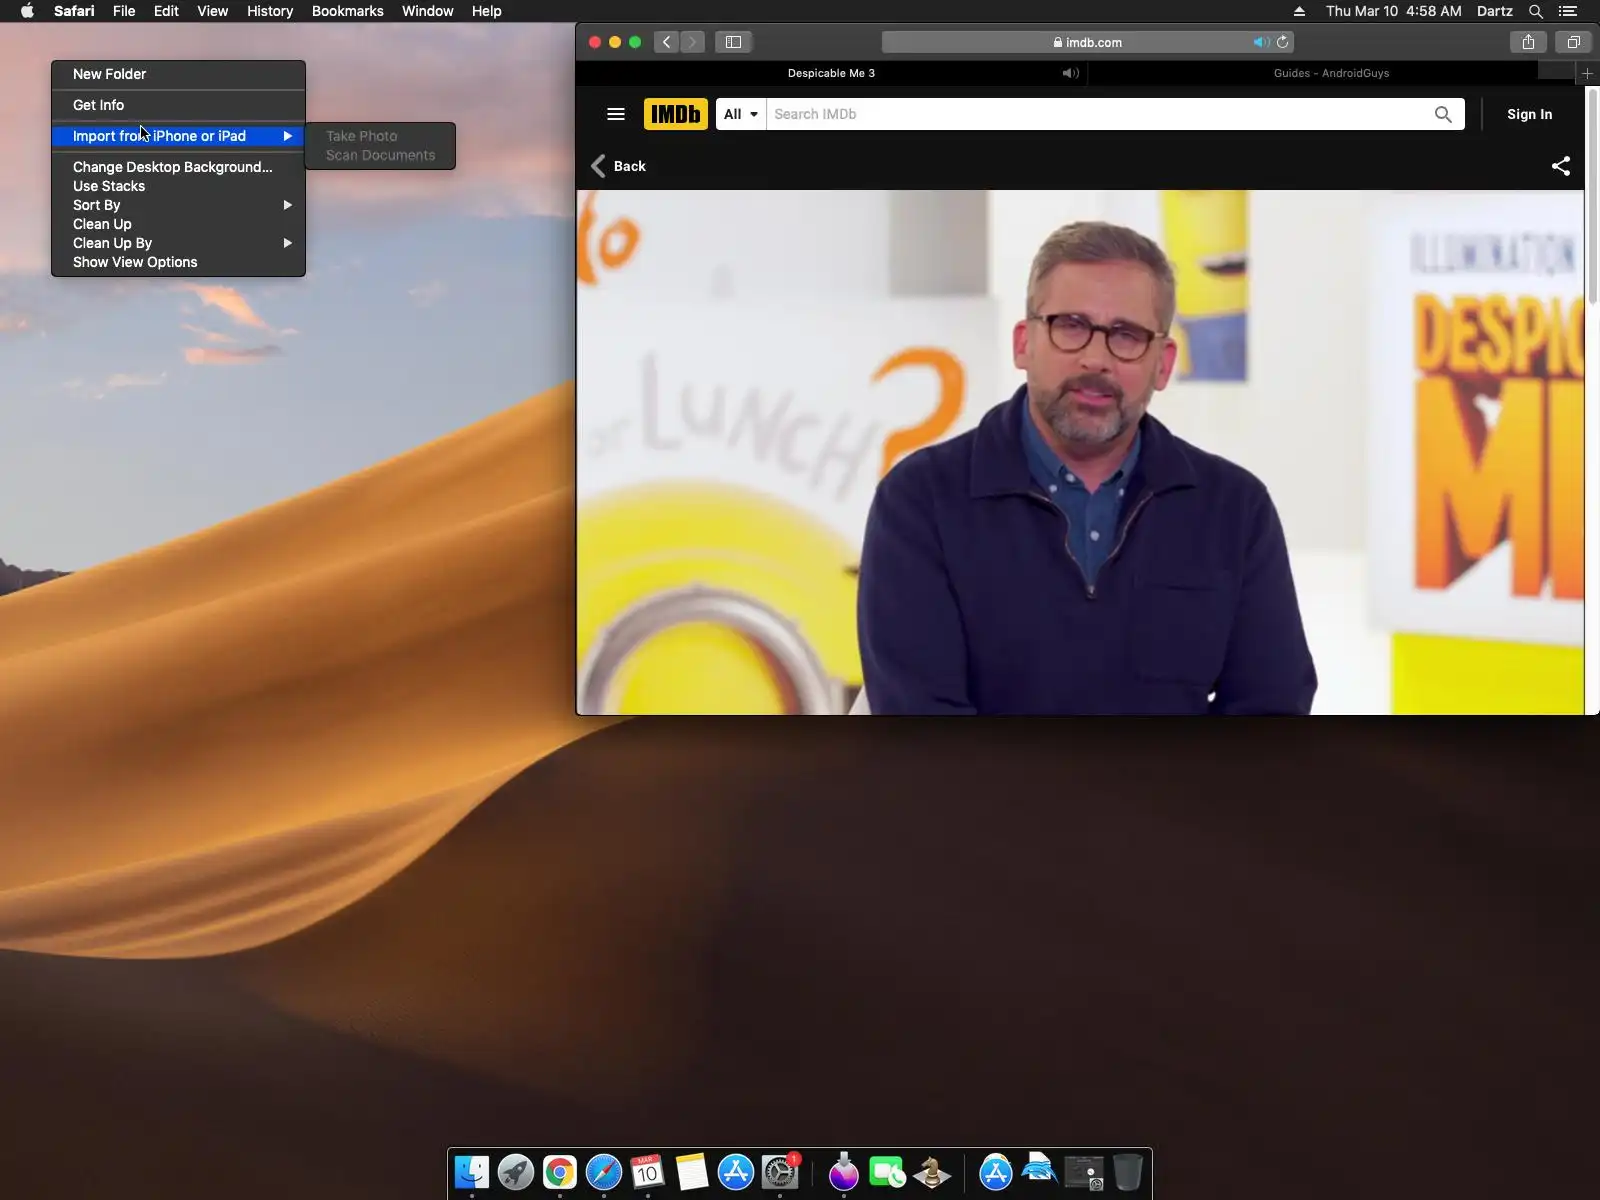Choose New Folder from context menu
This screenshot has height=1200, width=1600.
pyautogui.click(x=179, y=74)
